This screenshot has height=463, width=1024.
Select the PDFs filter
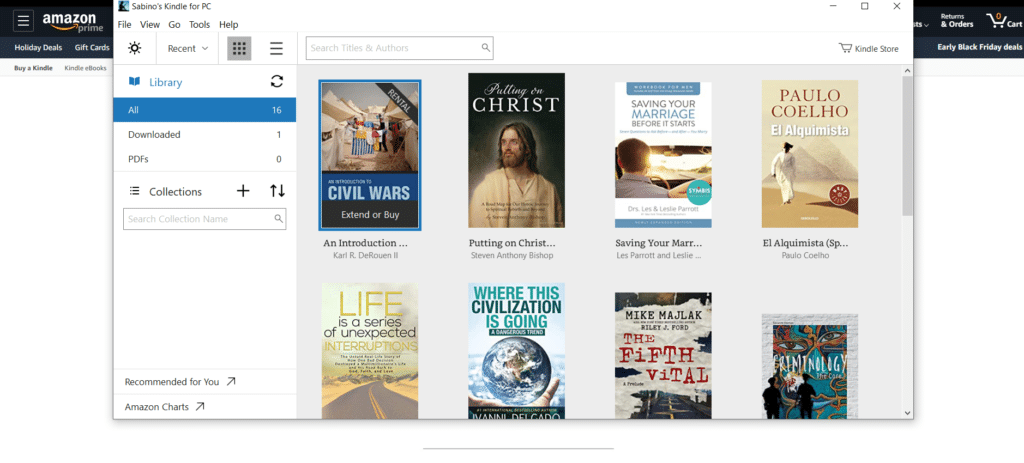point(204,159)
